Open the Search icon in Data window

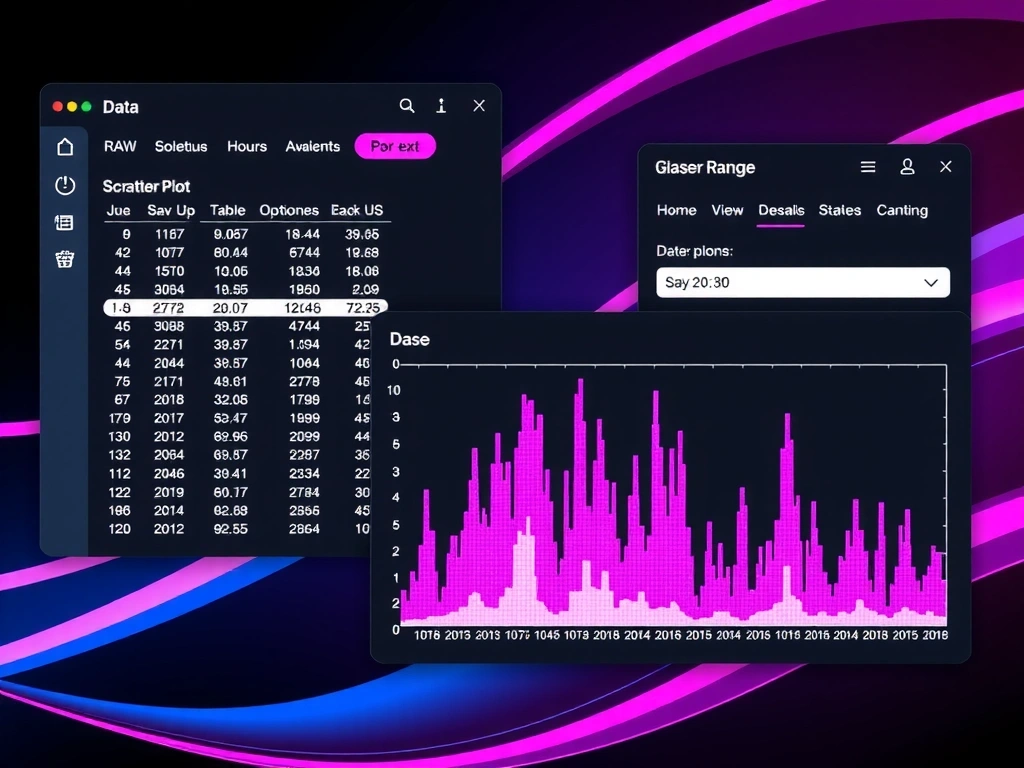[x=407, y=105]
